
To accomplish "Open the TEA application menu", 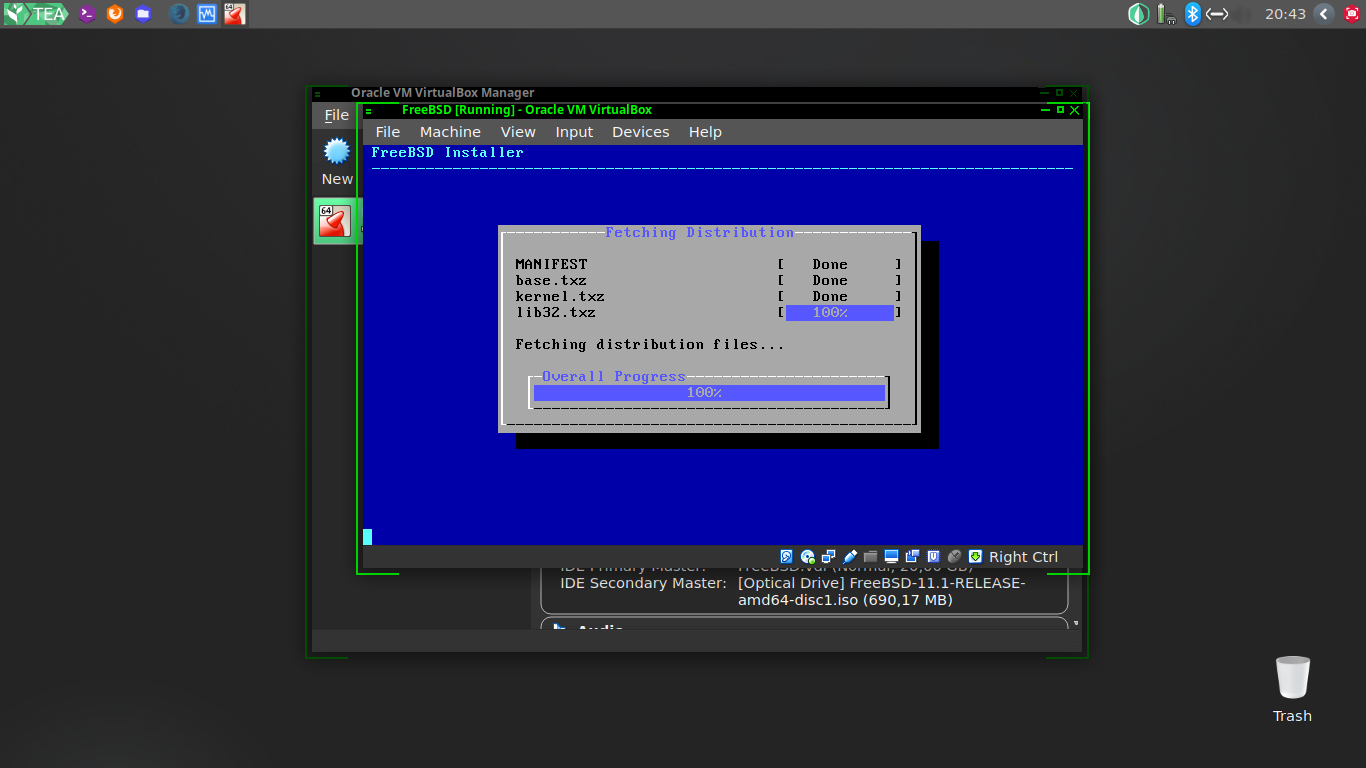I will [35, 14].
